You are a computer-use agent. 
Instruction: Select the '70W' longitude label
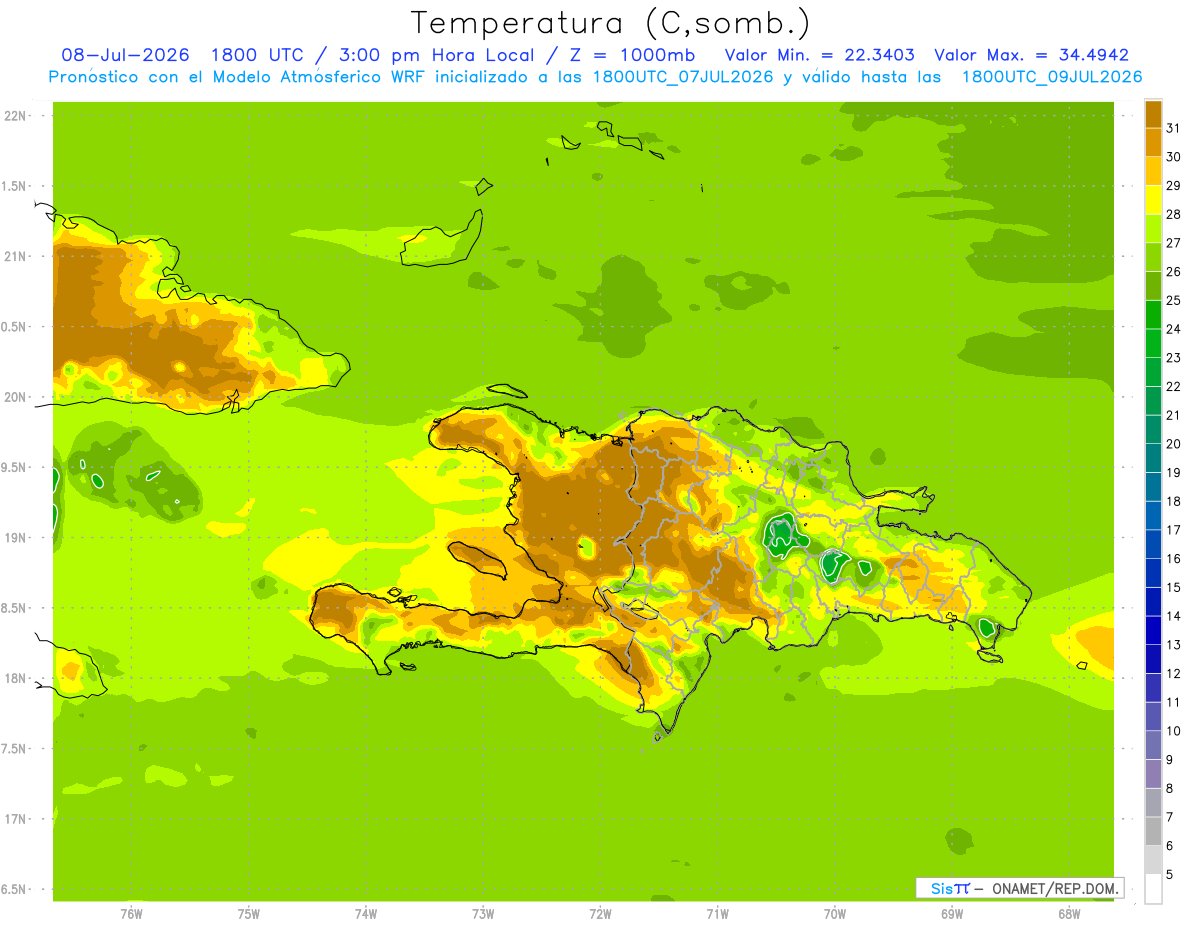pos(835,913)
